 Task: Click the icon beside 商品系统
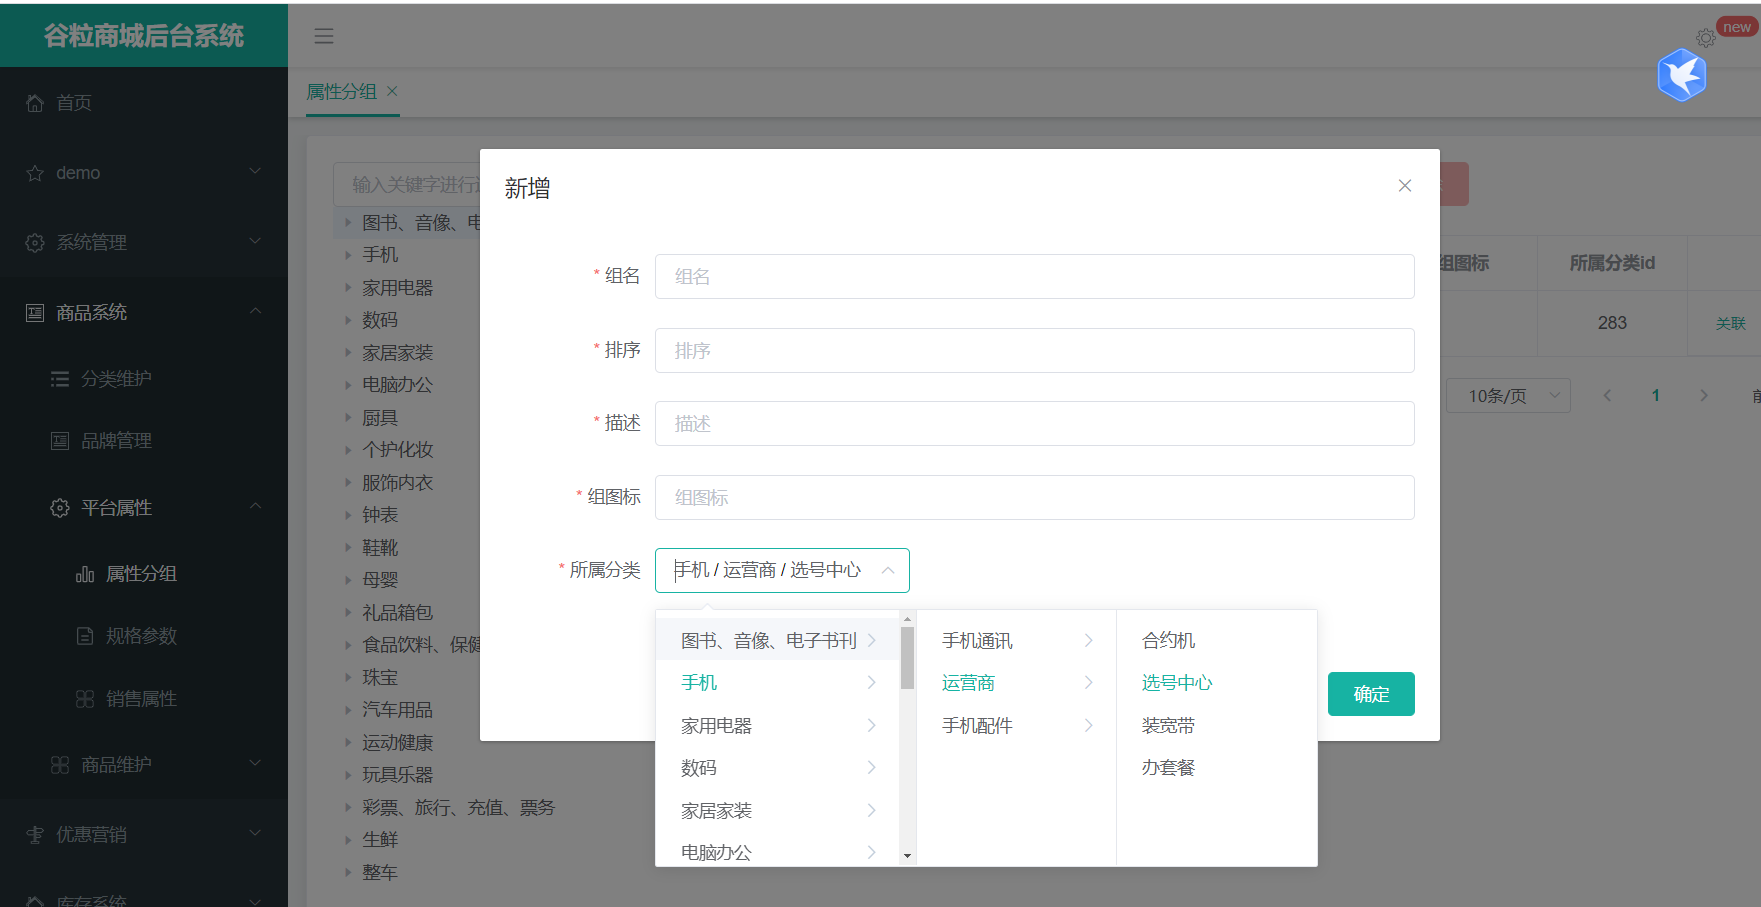tap(35, 313)
